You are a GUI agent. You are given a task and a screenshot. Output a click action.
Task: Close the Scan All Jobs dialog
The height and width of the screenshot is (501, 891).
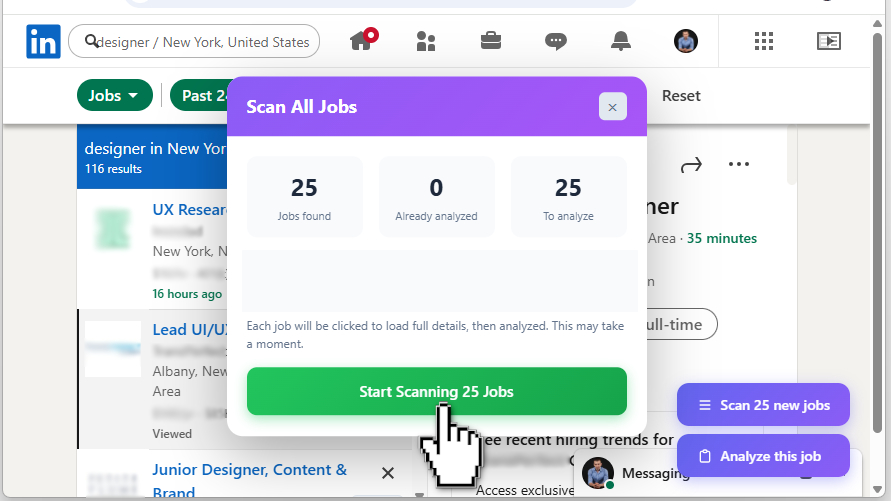click(x=612, y=107)
